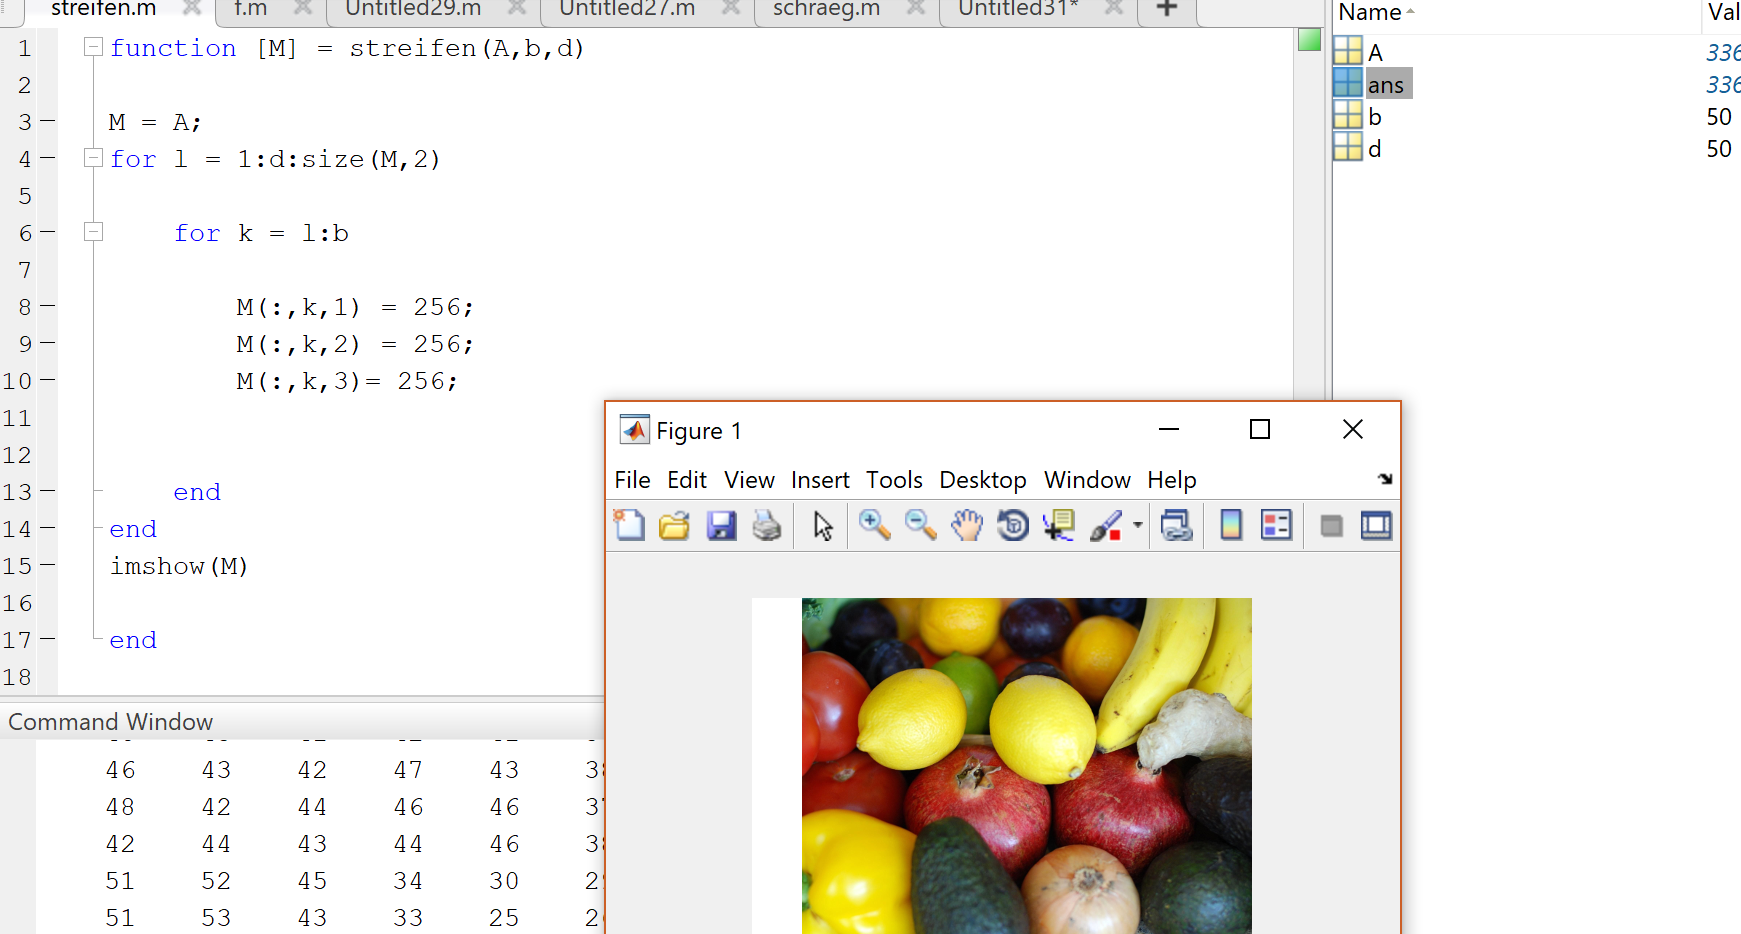Activate the Rotate 3D tool
This screenshot has width=1741, height=934.
coord(1013,525)
